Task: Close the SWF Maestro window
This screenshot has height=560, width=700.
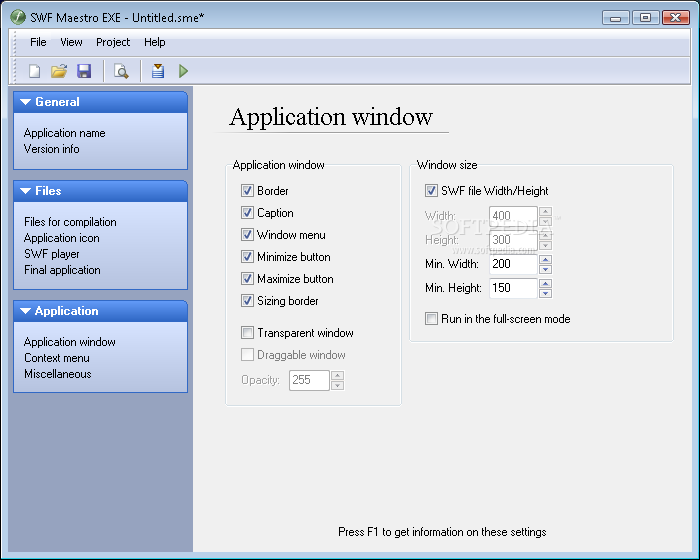Action: coord(676,18)
